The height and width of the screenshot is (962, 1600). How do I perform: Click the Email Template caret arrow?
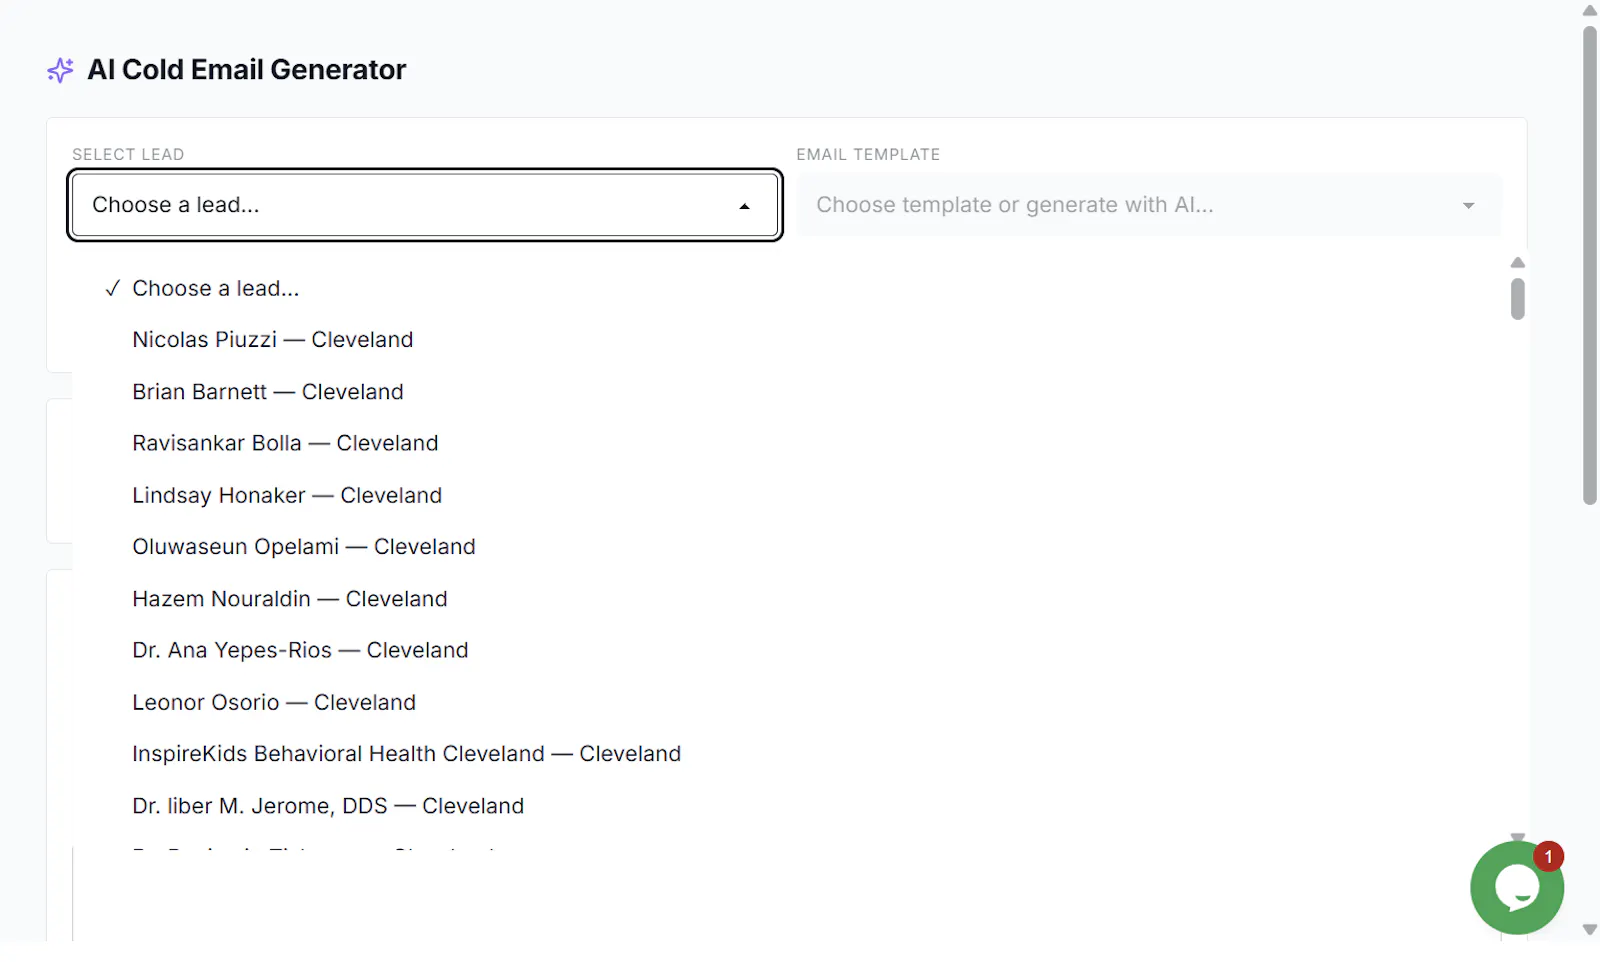point(1468,206)
